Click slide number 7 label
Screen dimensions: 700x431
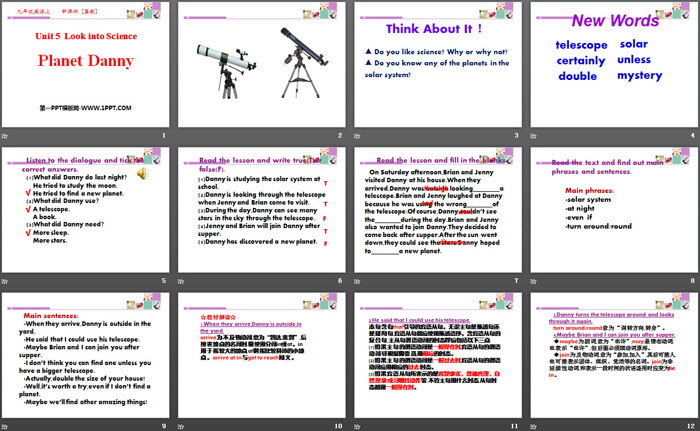click(x=517, y=280)
